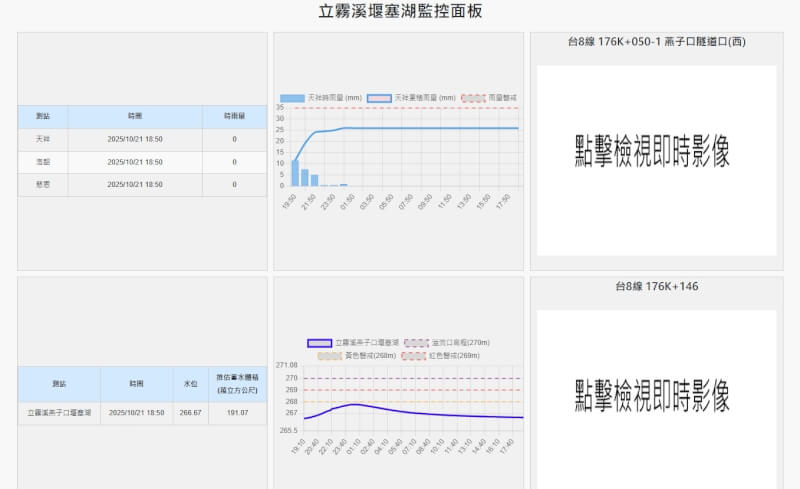Toggle the 黃色警戒(268m) legend swatch

(330, 355)
